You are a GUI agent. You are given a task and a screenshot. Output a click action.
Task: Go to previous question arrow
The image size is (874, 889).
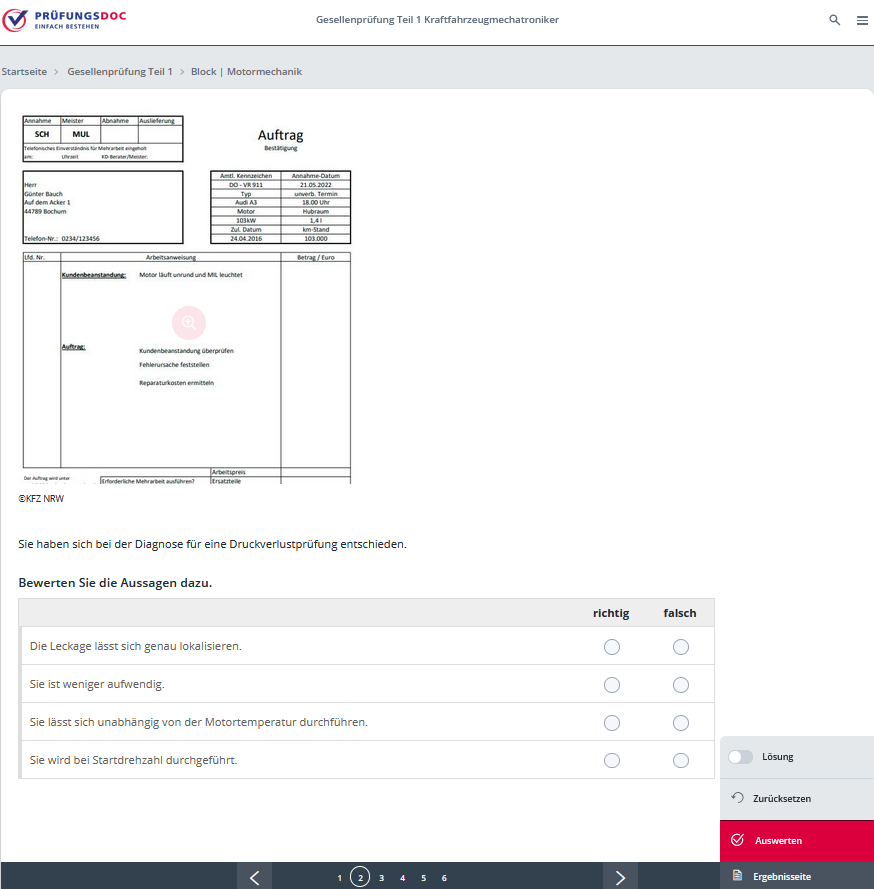coord(254,877)
